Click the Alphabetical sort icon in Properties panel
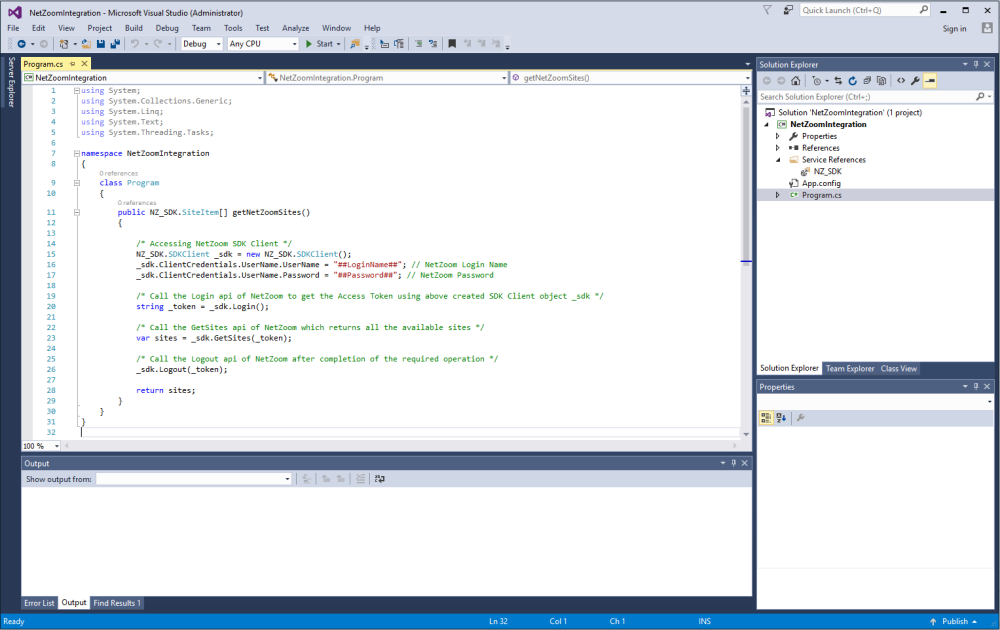Viewport: 1000px width, 630px height. point(781,418)
